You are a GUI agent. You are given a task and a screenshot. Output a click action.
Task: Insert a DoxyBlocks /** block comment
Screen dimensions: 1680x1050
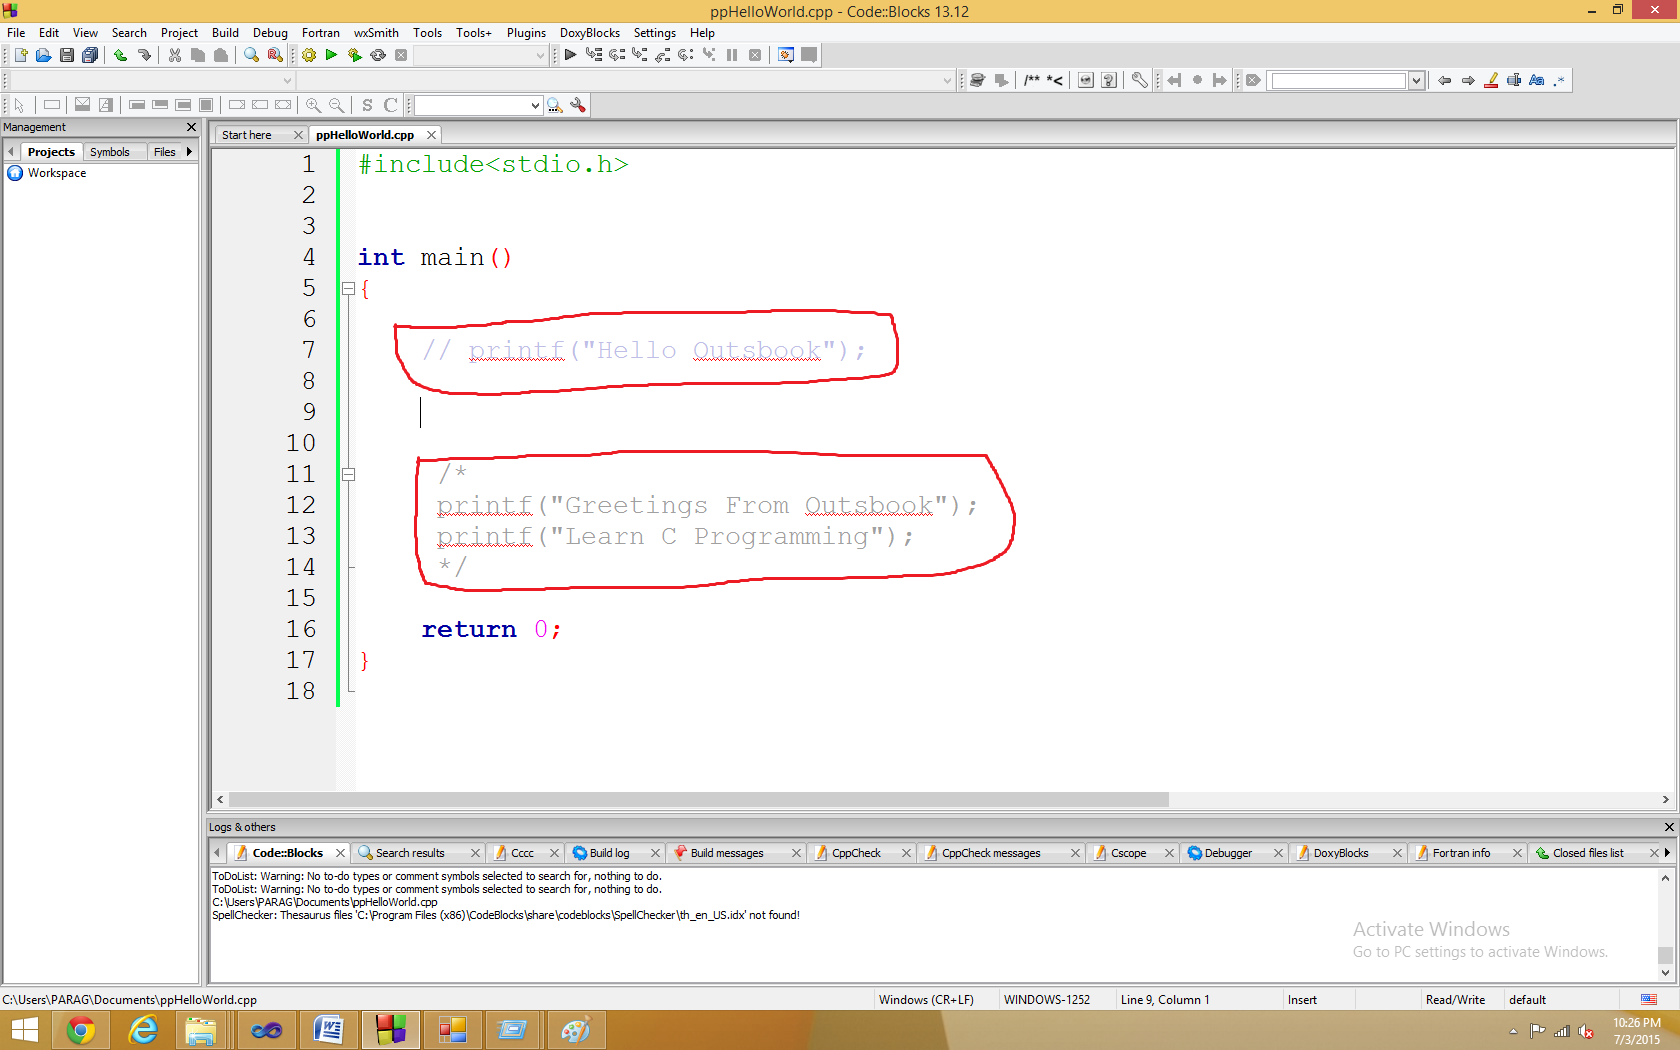pyautogui.click(x=1032, y=81)
